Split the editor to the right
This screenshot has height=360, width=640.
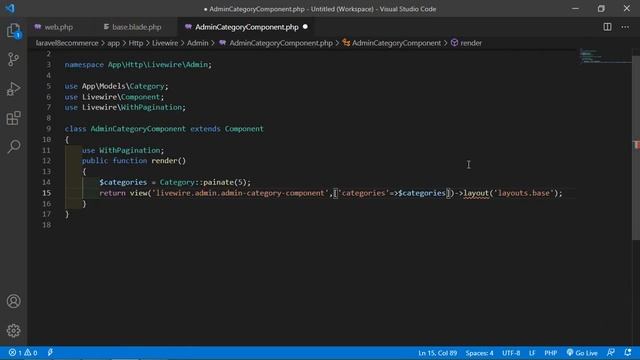point(607,27)
